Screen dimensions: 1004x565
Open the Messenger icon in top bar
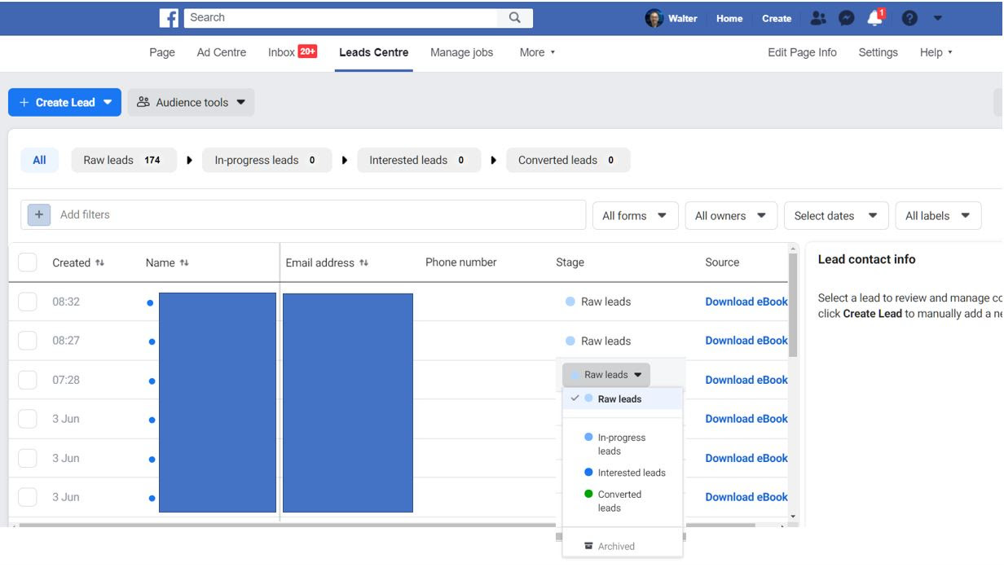click(846, 19)
